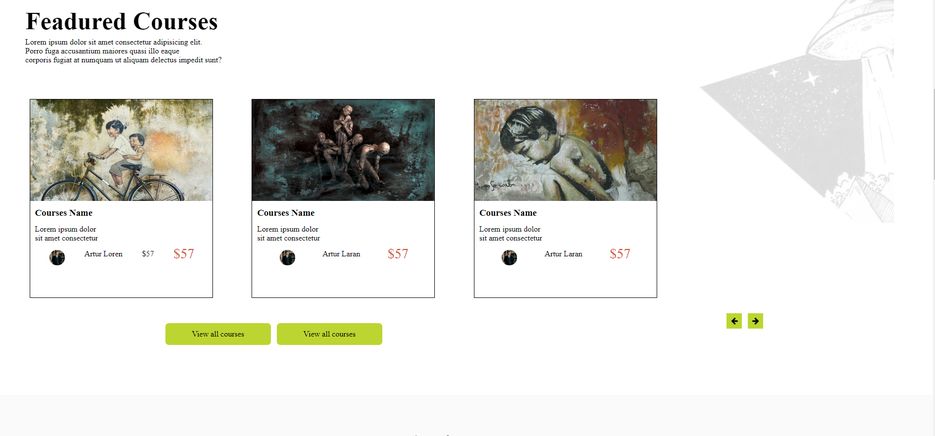Click the Feadured Courses heading
Viewport: 935px width, 436px height.
(122, 21)
